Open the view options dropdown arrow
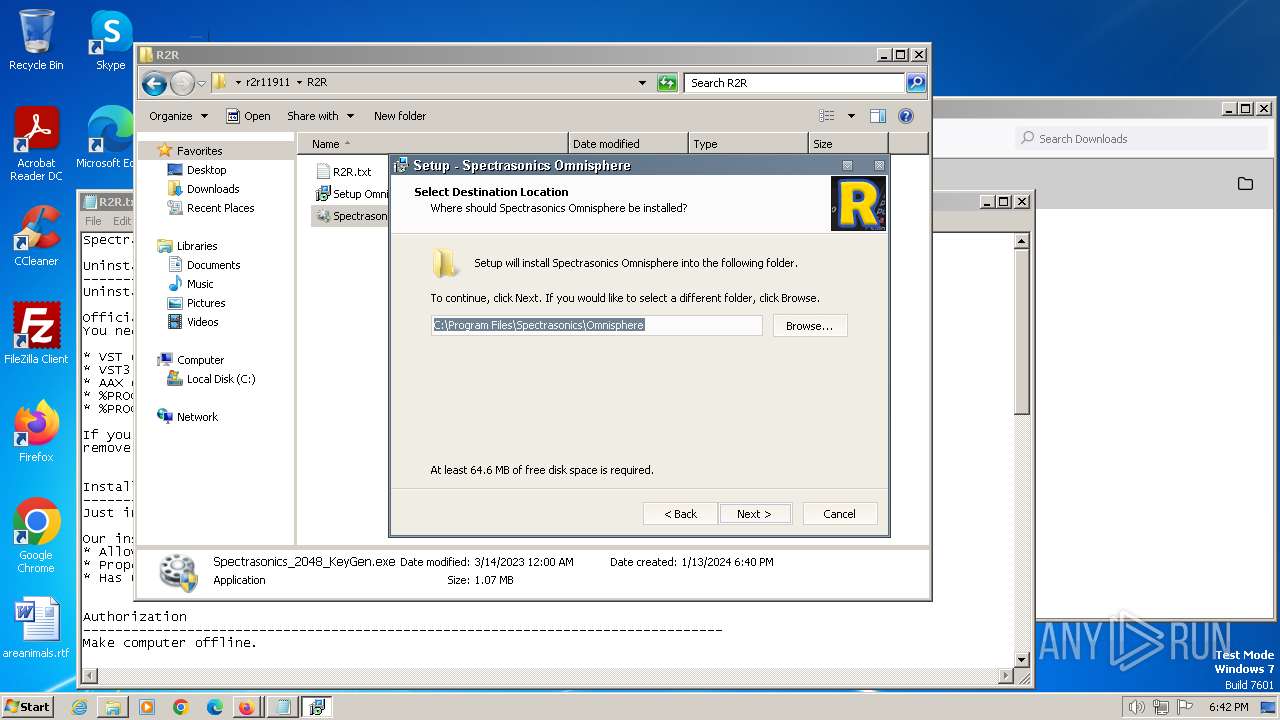The image size is (1280, 720). (x=851, y=116)
